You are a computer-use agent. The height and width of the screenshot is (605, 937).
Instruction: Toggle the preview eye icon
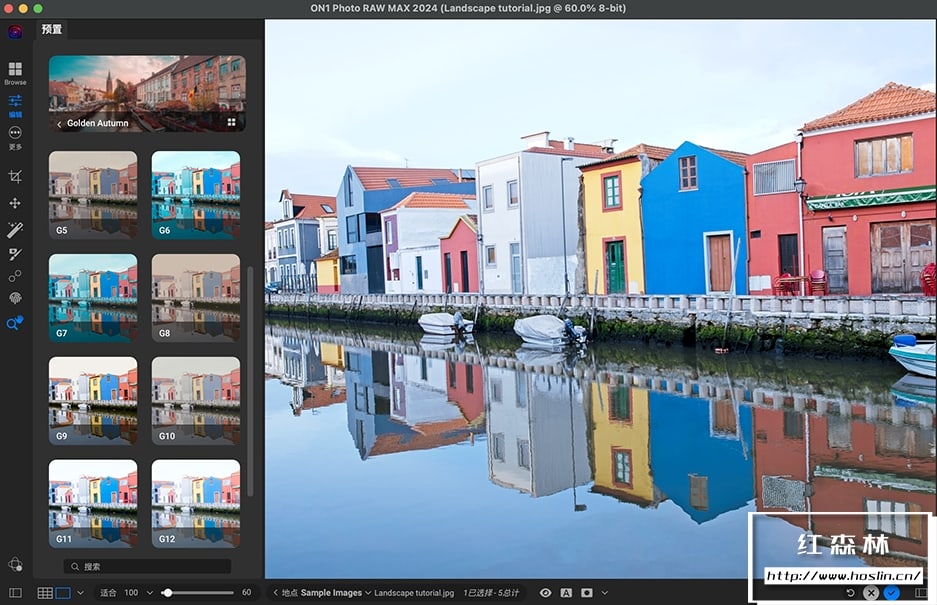(x=545, y=593)
